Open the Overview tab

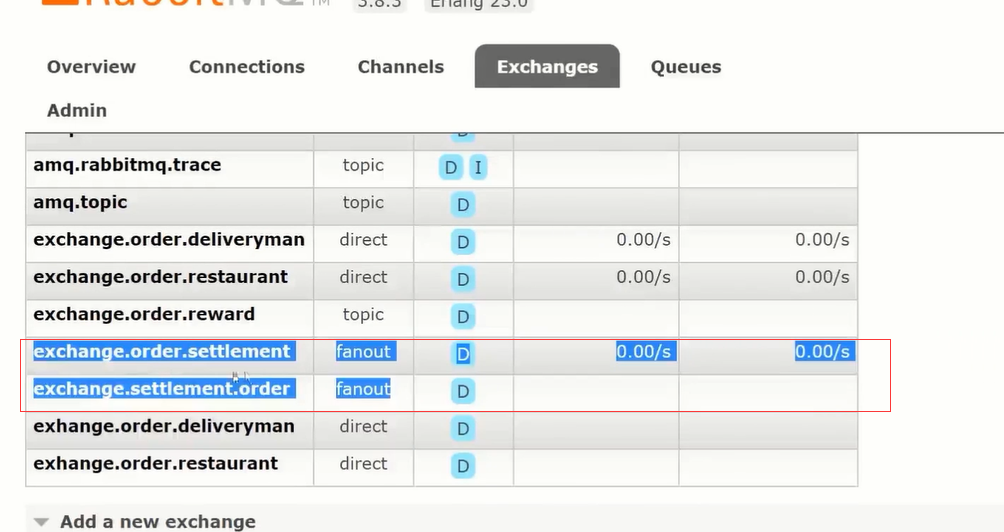(x=91, y=67)
